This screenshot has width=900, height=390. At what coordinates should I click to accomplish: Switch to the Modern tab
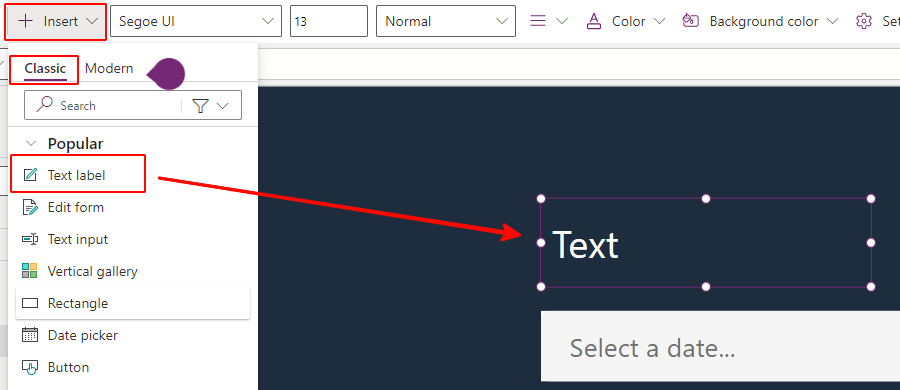point(109,68)
